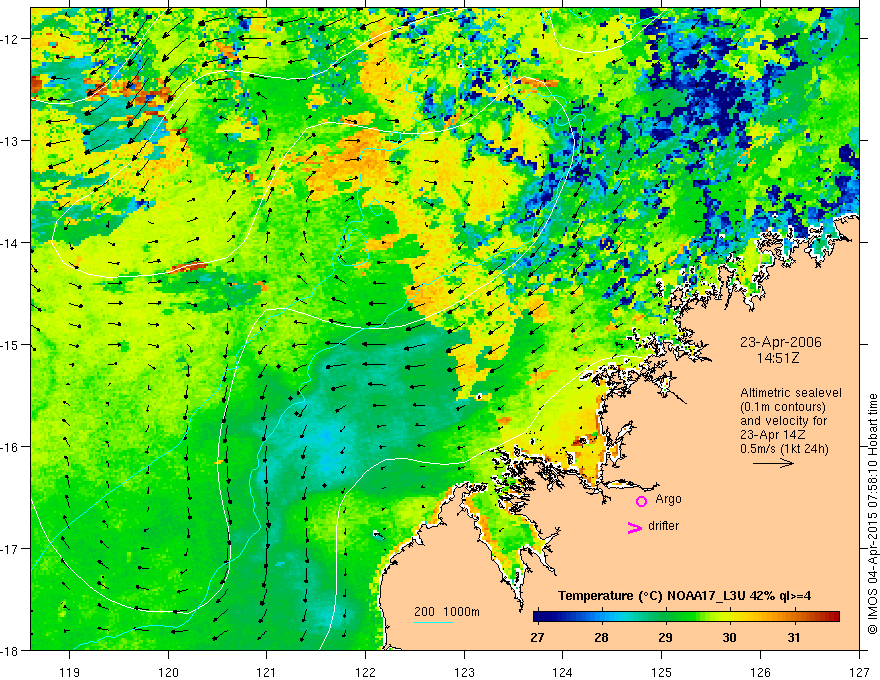880x680 pixels.
Task: Select the '23-Apr-2006' date label
Action: click(x=781, y=342)
